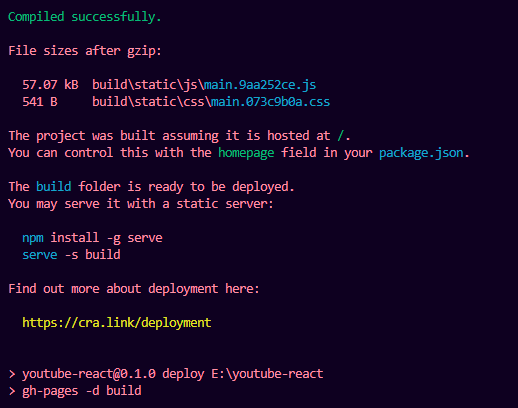Click the blue build word in folder sentence
This screenshot has width=518, height=408.
click(x=54, y=187)
